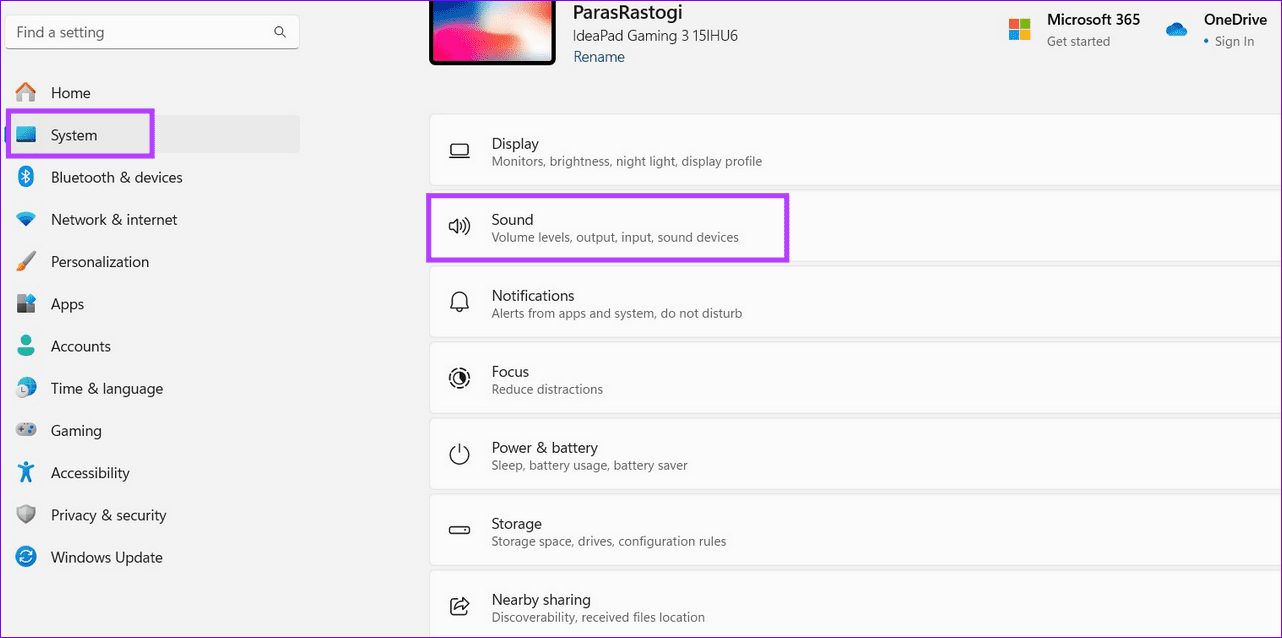Click the Bluetooth icon in the sidebar
The width and height of the screenshot is (1282, 638).
coord(25,177)
